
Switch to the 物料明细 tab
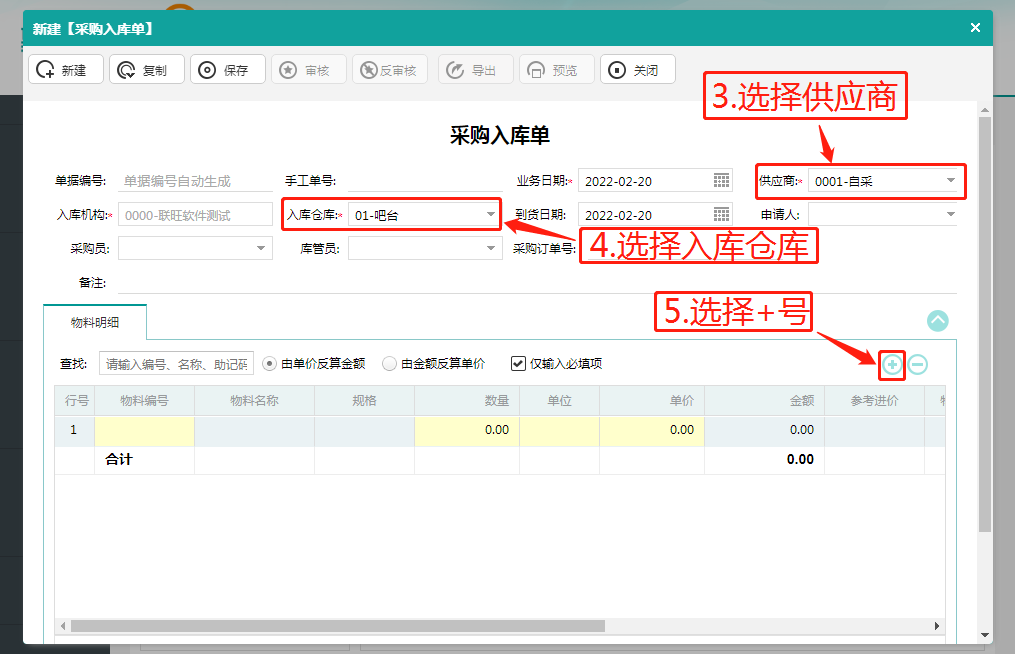95,322
